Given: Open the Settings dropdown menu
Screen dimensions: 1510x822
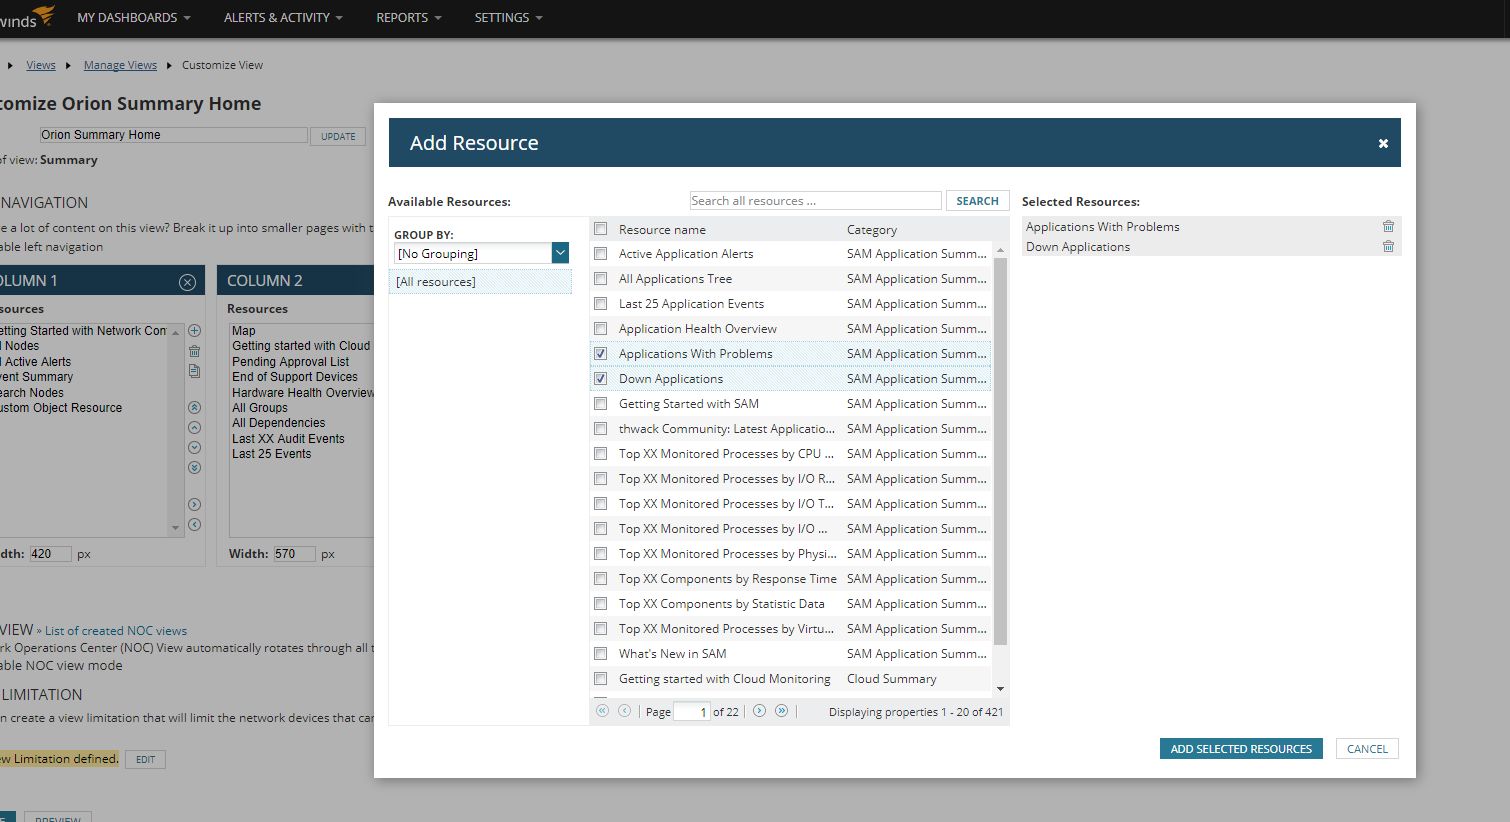Looking at the screenshot, I should point(508,18).
